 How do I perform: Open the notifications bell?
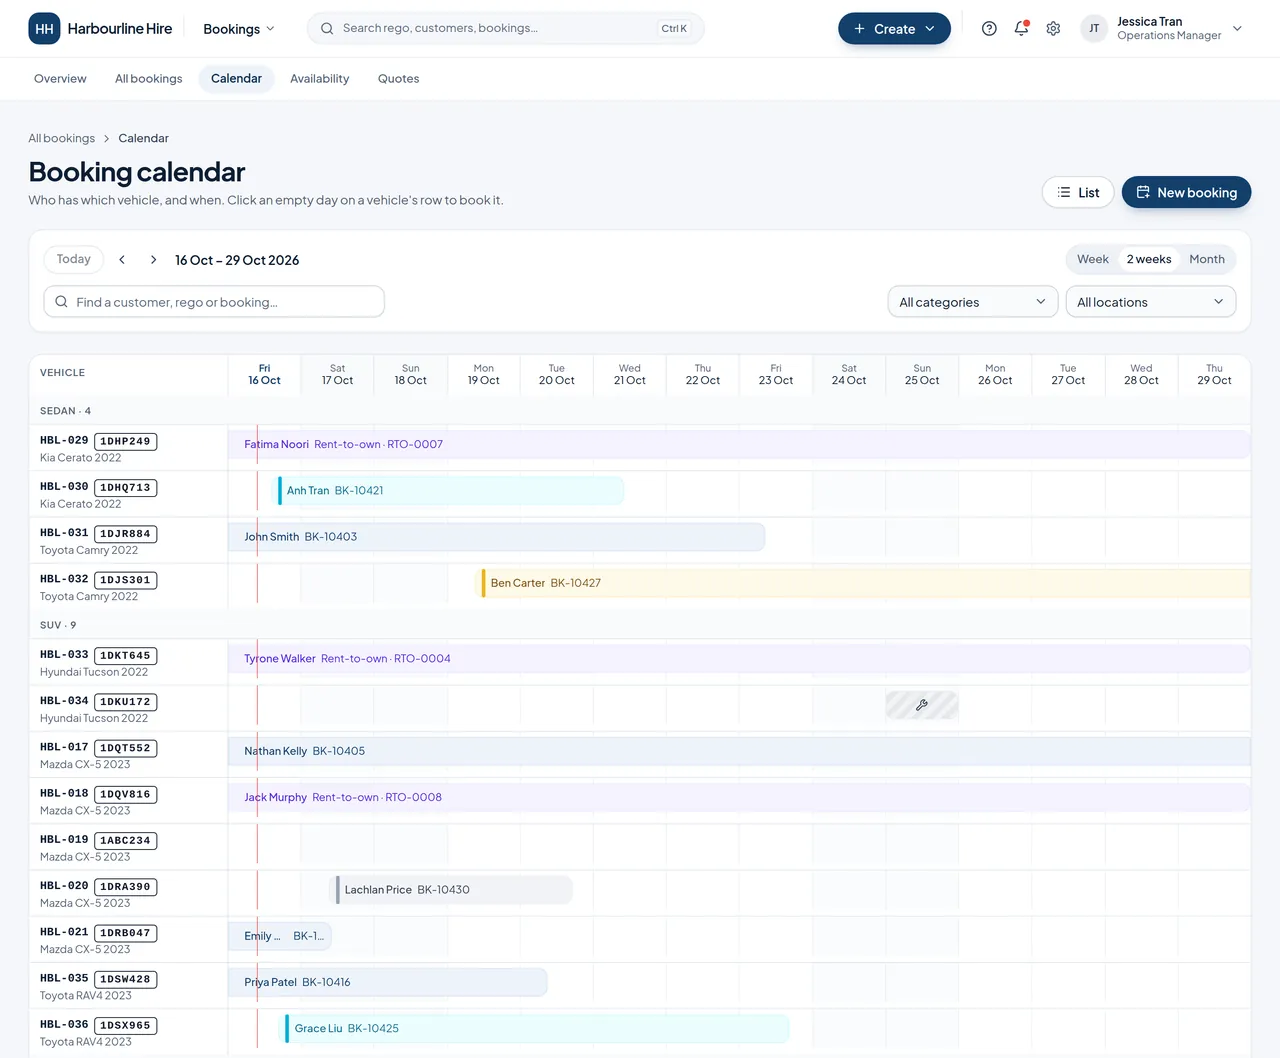coord(1021,29)
